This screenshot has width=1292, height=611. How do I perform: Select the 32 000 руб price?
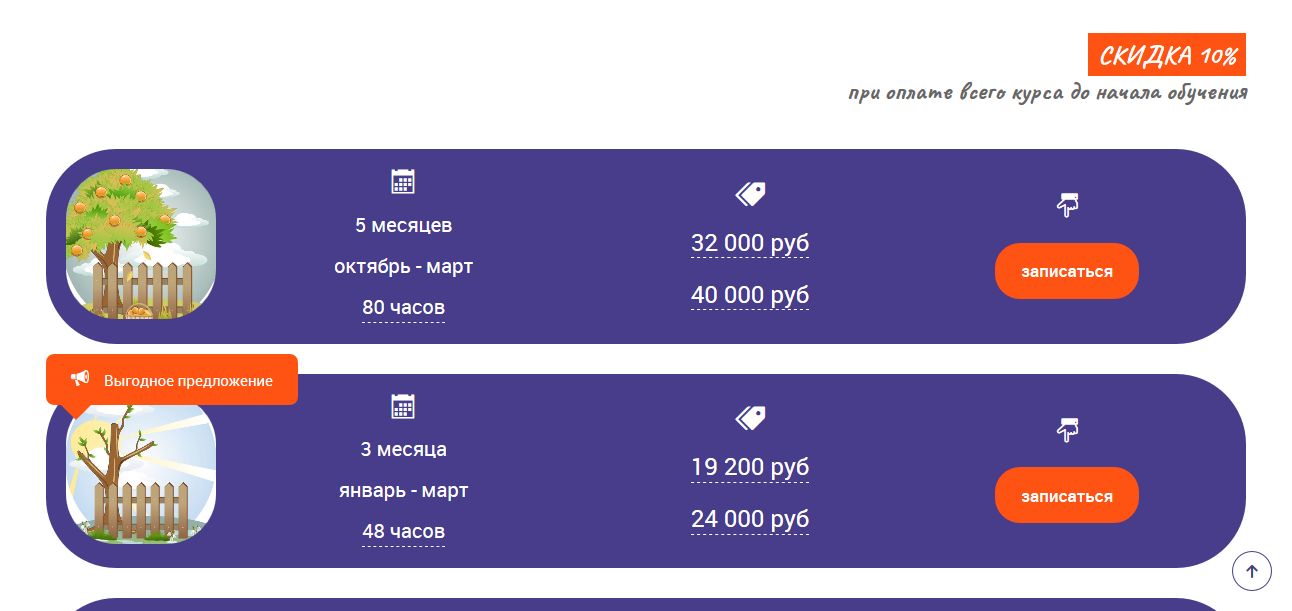[x=750, y=244]
